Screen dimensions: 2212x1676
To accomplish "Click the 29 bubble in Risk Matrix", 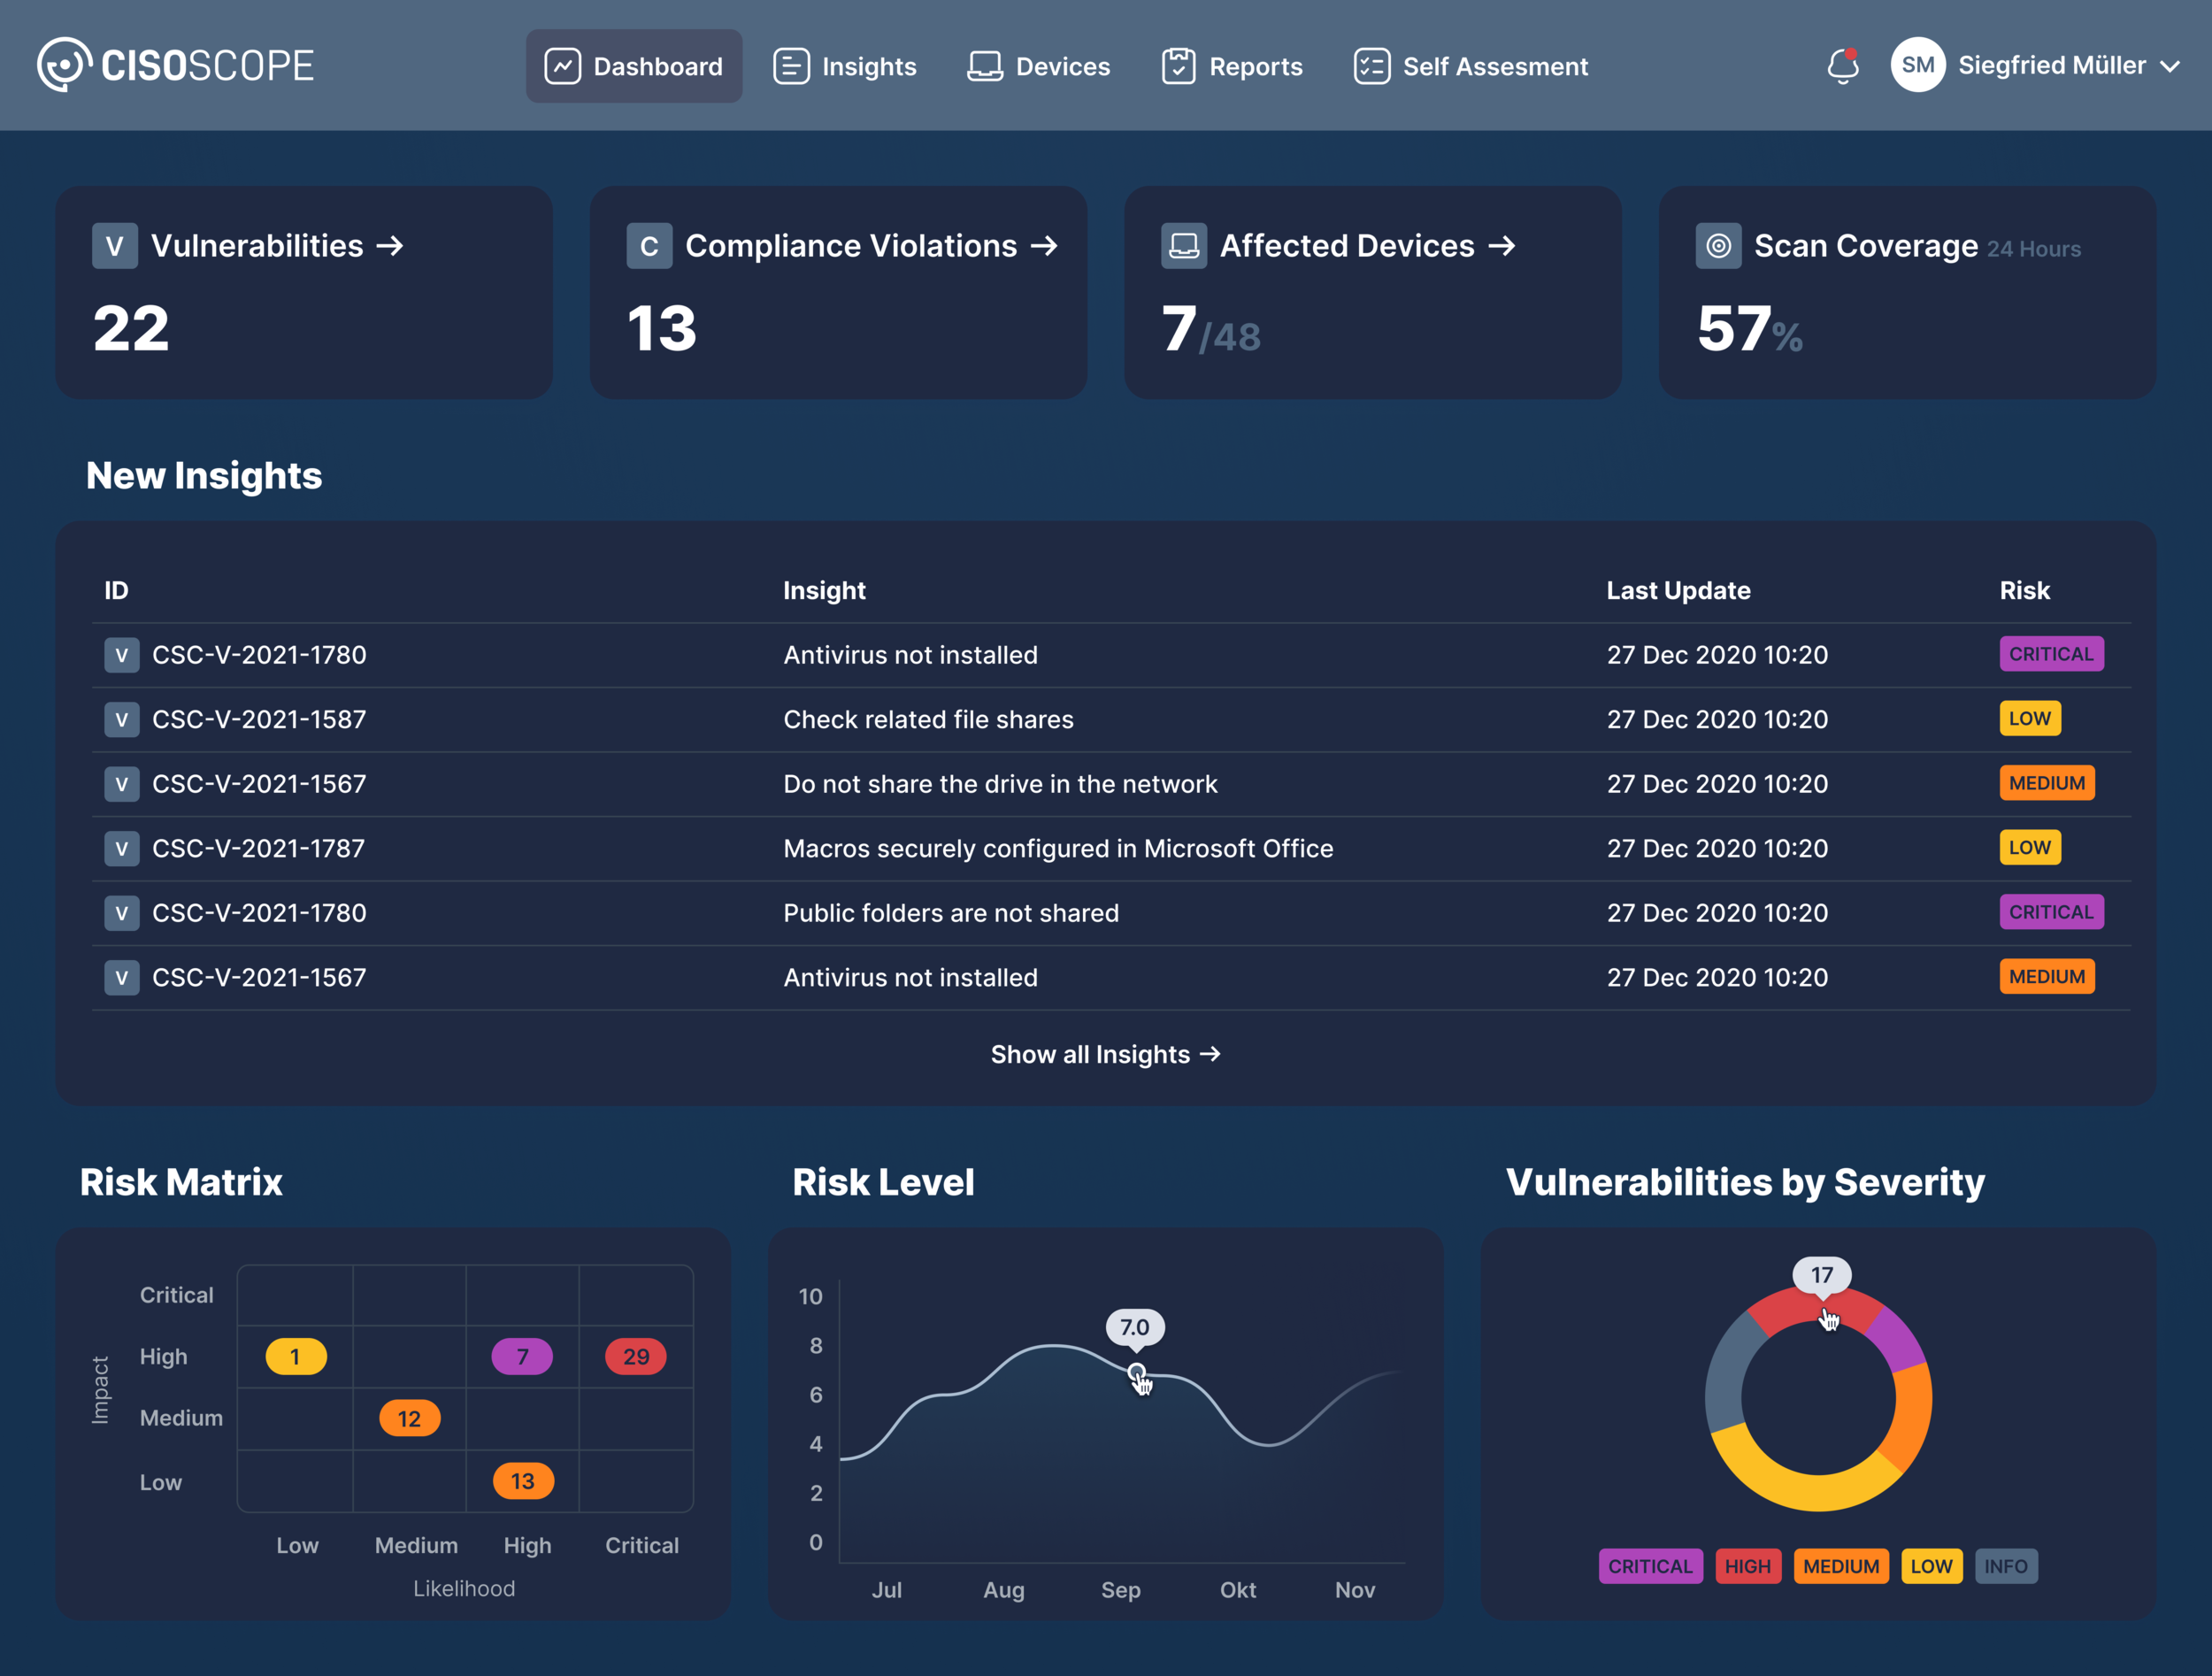I will (x=636, y=1357).
